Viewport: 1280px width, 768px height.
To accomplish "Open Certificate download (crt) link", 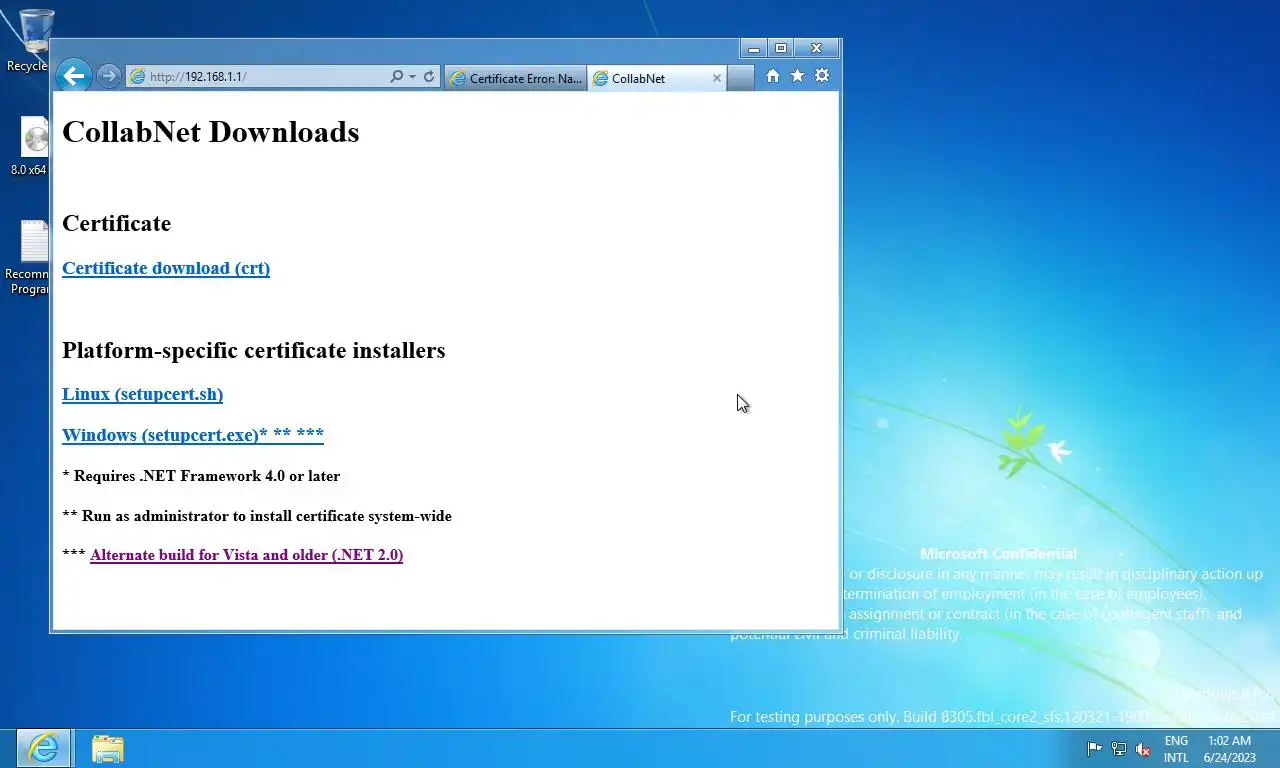I will point(166,268).
